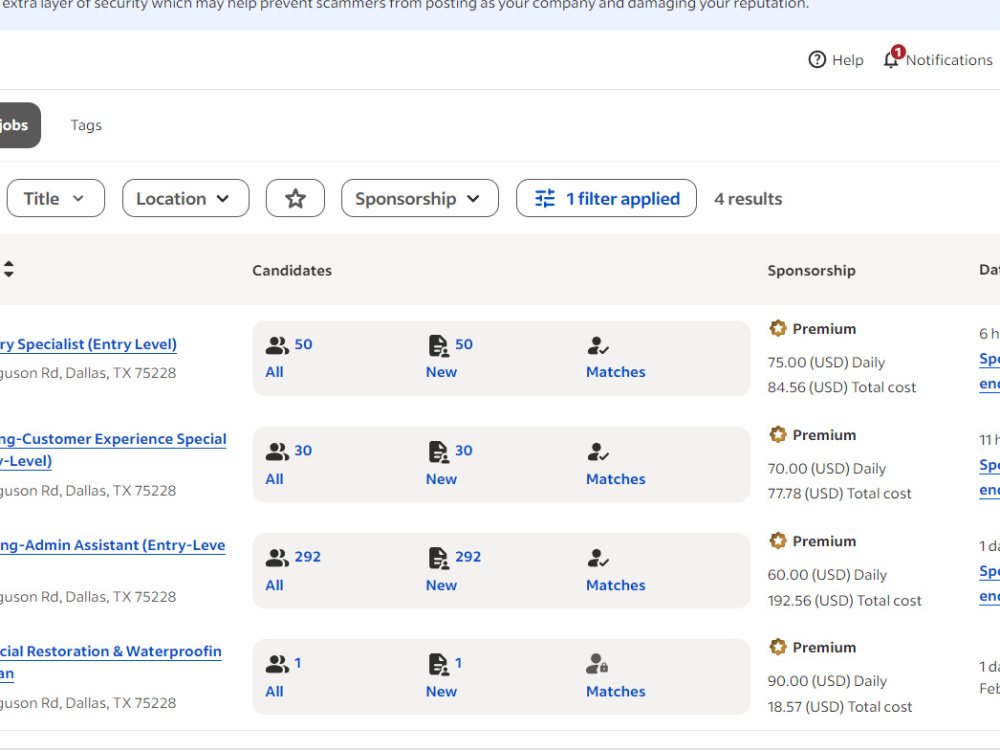Open Customer Experience Specialist job link
Screen dimensions: 1000x750
[113, 450]
